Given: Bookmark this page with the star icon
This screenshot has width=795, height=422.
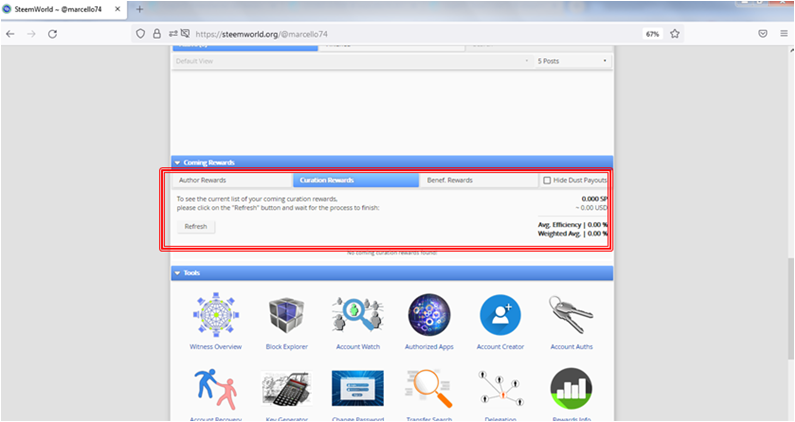Looking at the screenshot, I should point(674,34).
